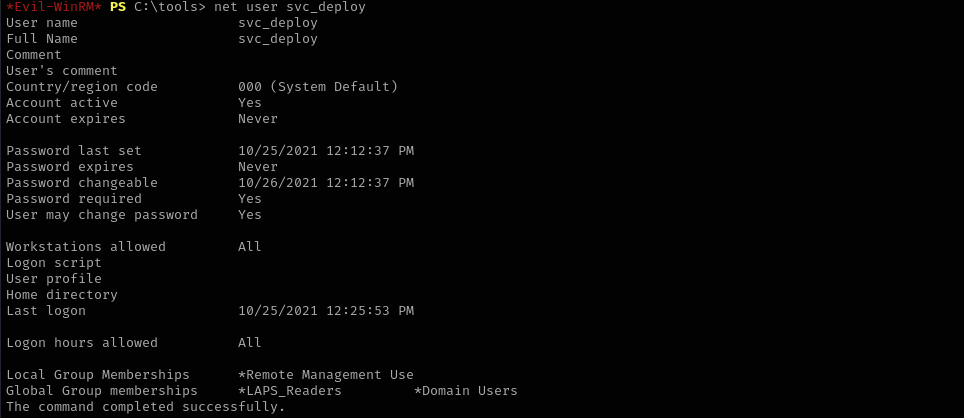The image size is (964, 418).
Task: Click the yellow PS prompt indicator
Action: click(118, 7)
